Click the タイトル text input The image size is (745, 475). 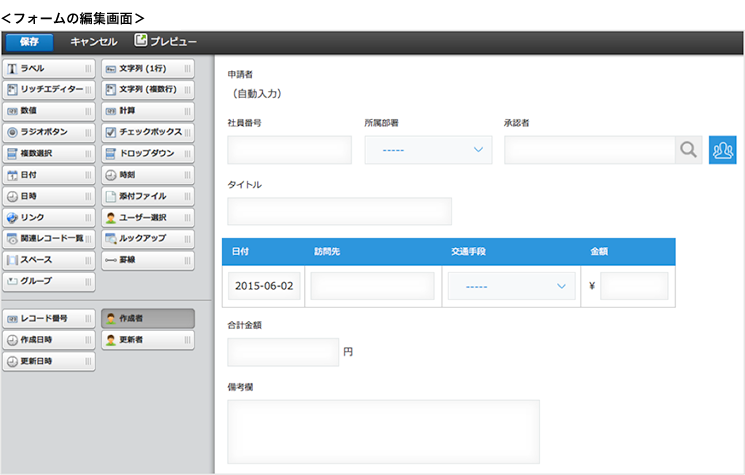click(339, 211)
